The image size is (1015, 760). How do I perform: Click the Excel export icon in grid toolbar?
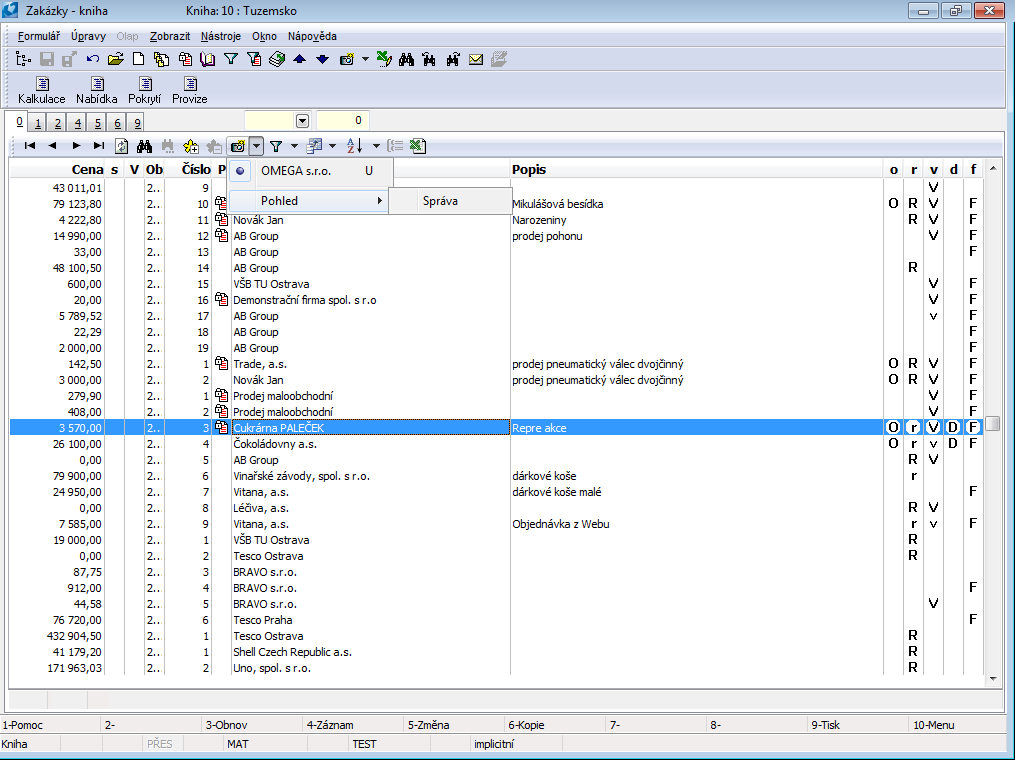click(417, 146)
